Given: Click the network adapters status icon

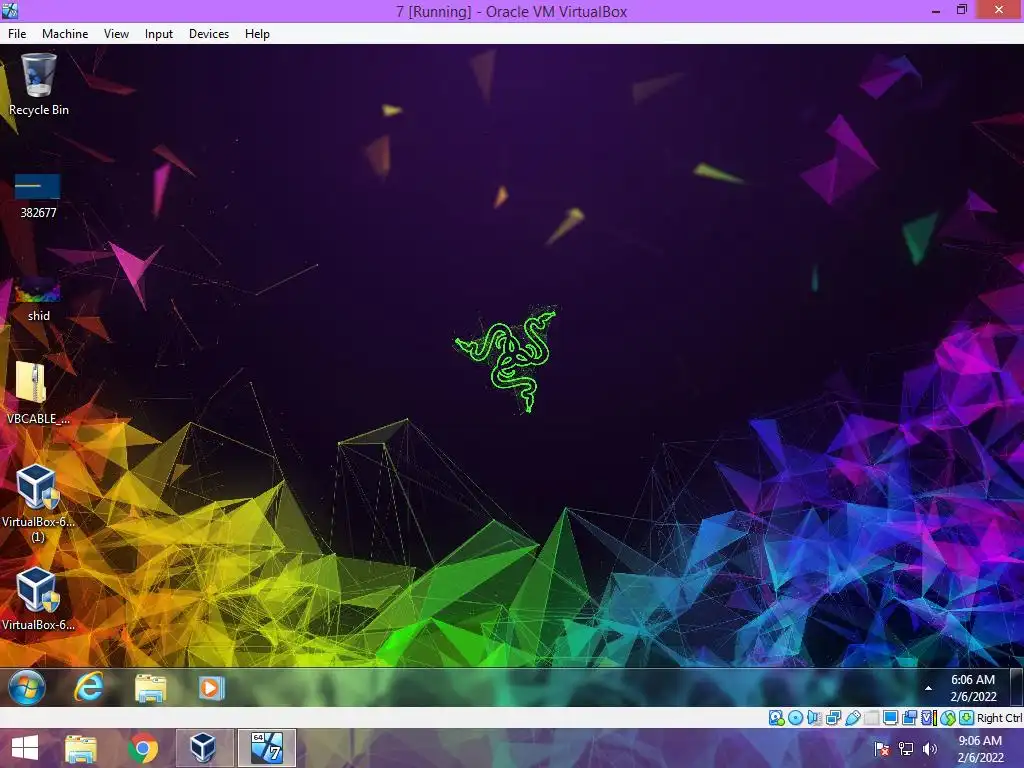Looking at the screenshot, I should [x=833, y=718].
